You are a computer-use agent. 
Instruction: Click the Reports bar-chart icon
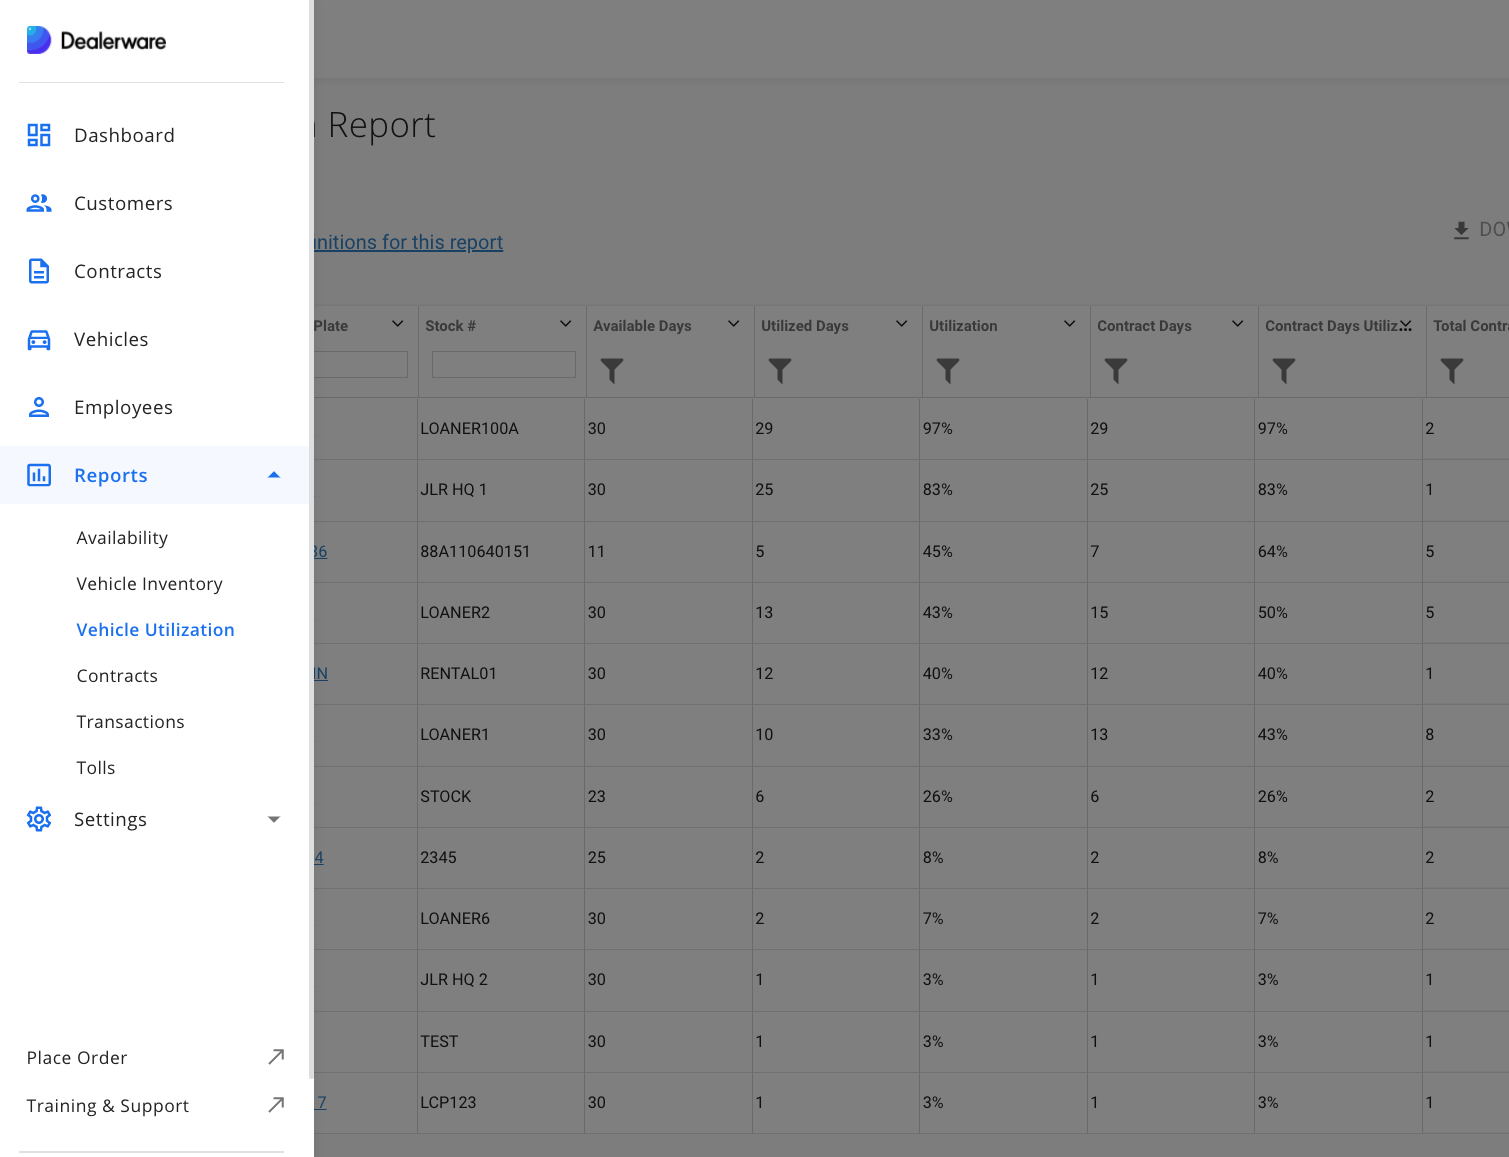38,475
